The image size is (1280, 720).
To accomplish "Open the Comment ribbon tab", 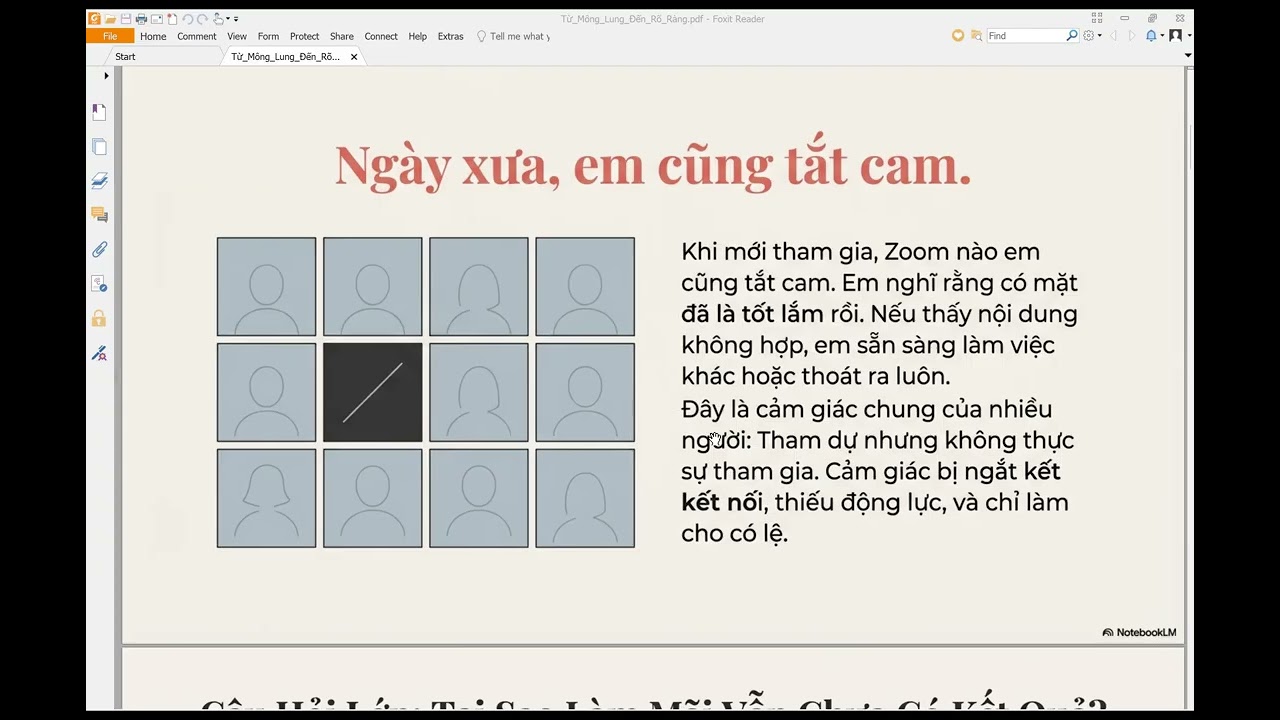I will (197, 36).
